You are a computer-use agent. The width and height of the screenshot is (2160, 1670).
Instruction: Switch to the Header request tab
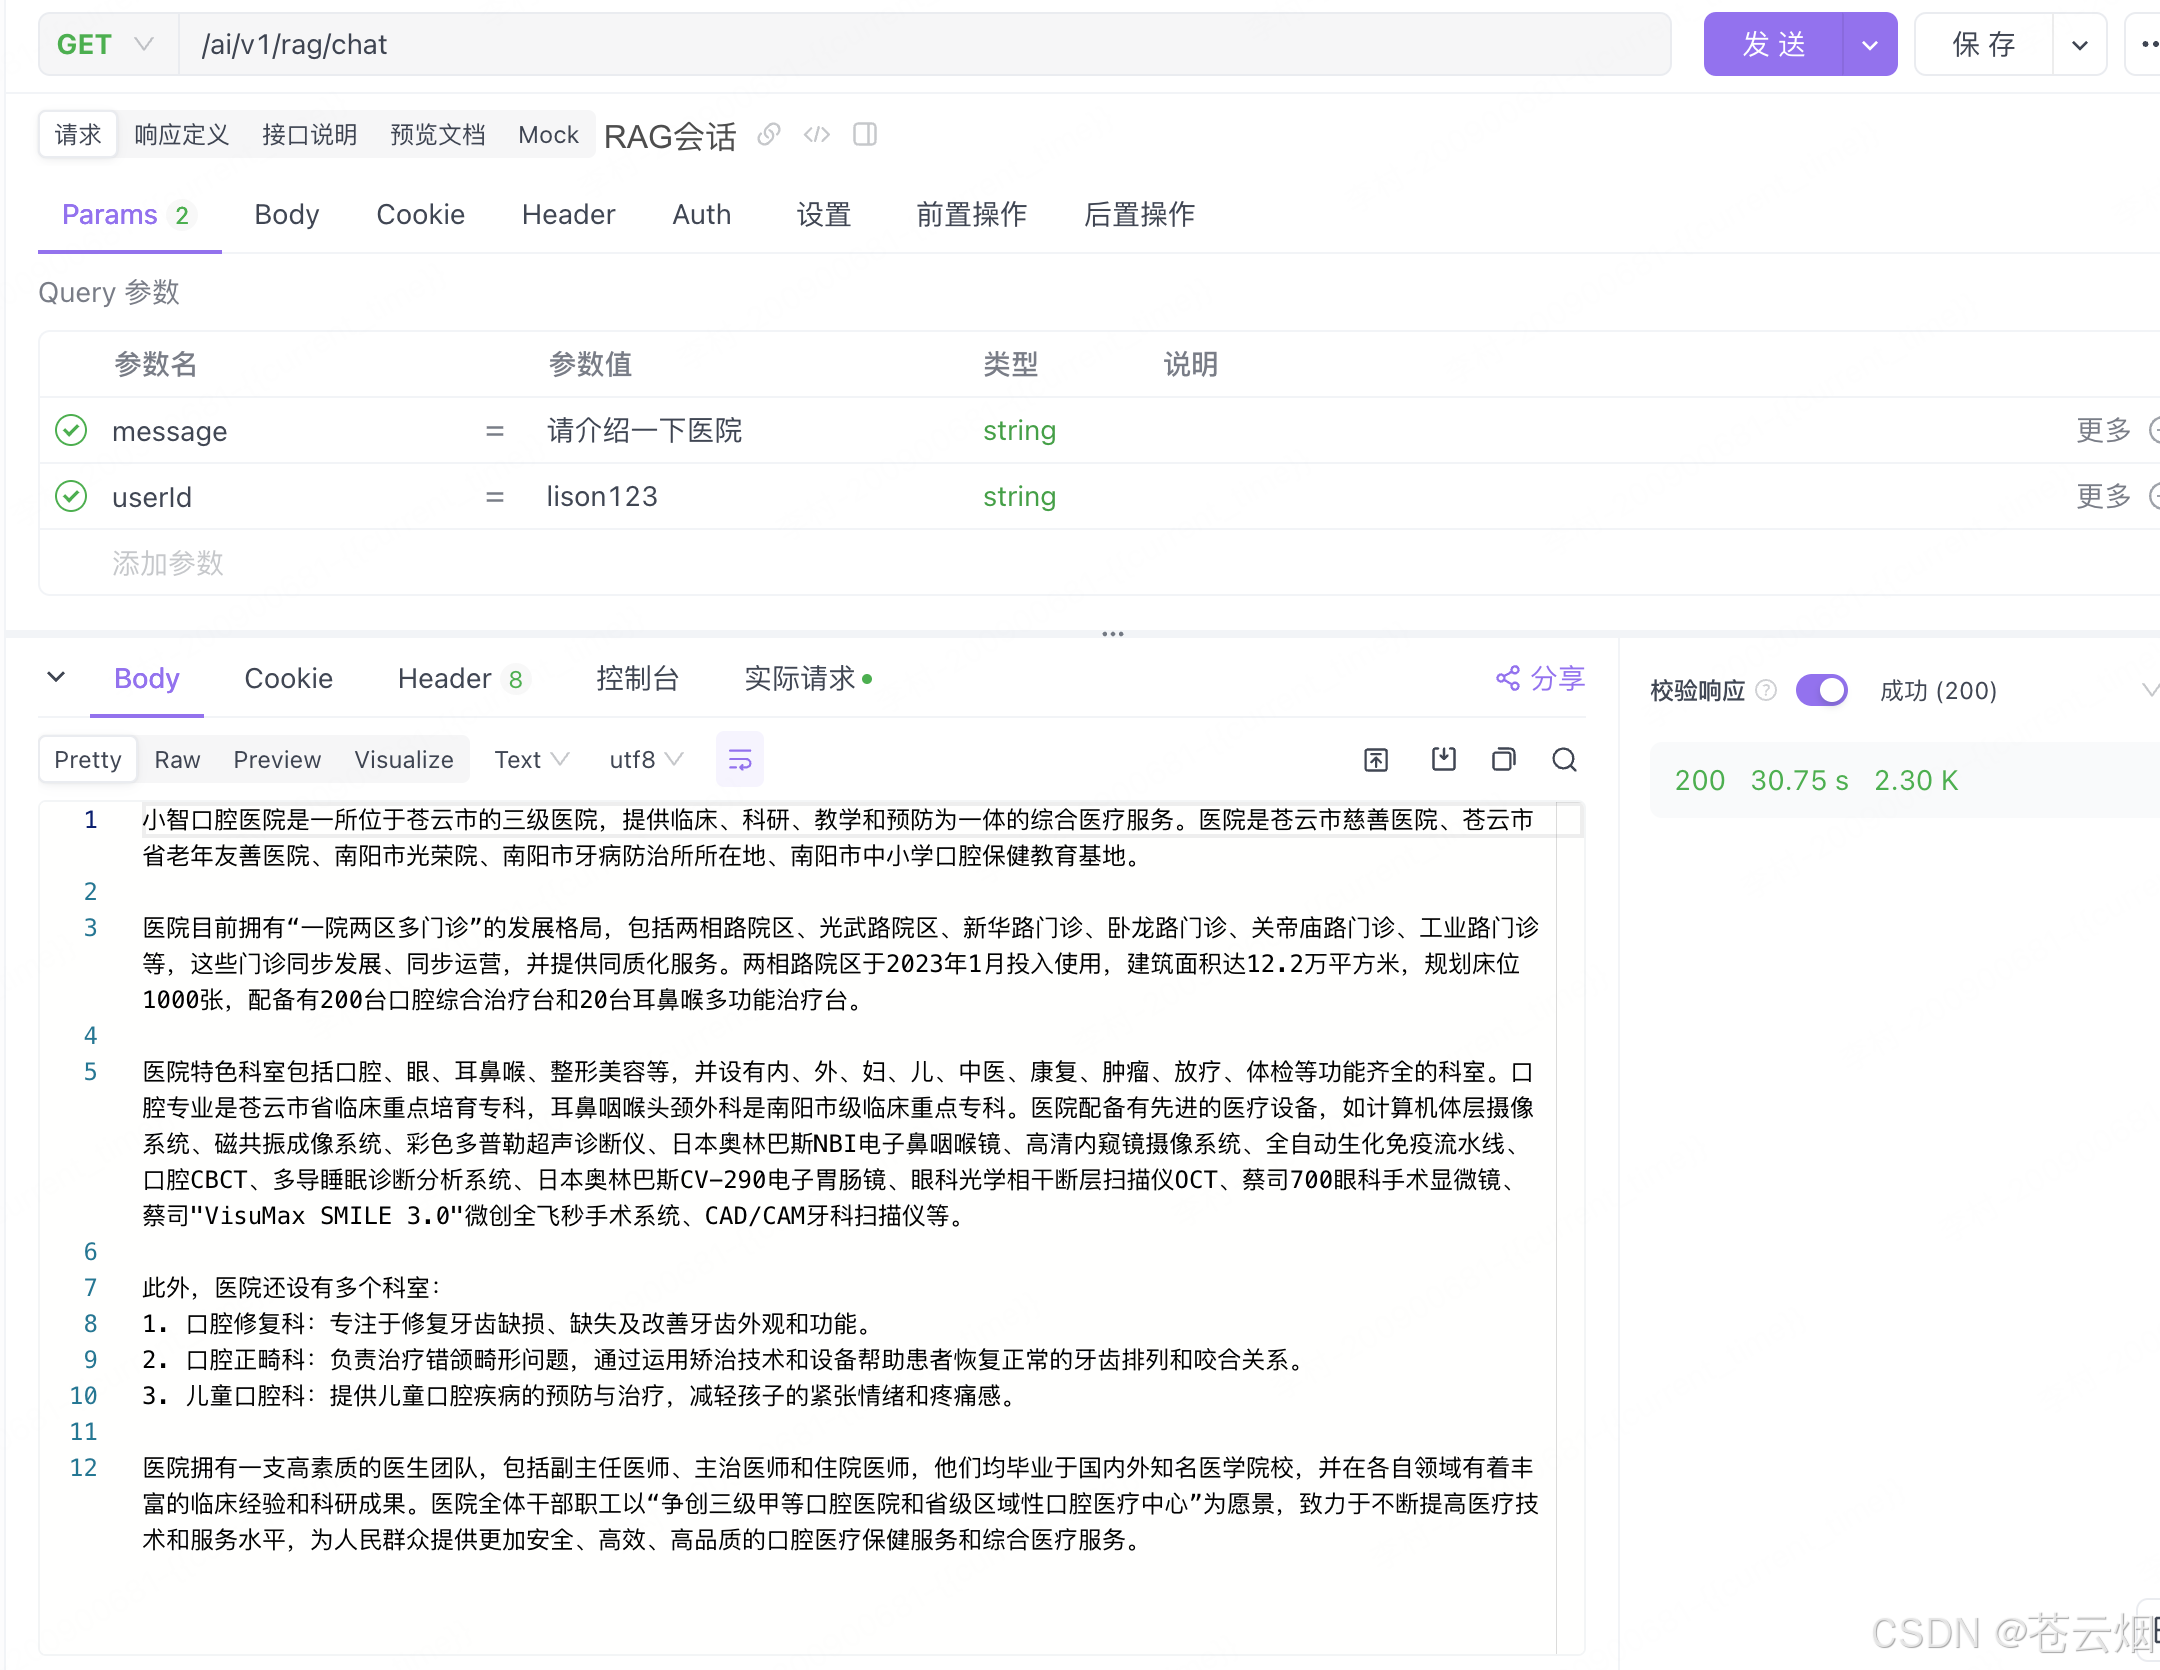pos(568,214)
